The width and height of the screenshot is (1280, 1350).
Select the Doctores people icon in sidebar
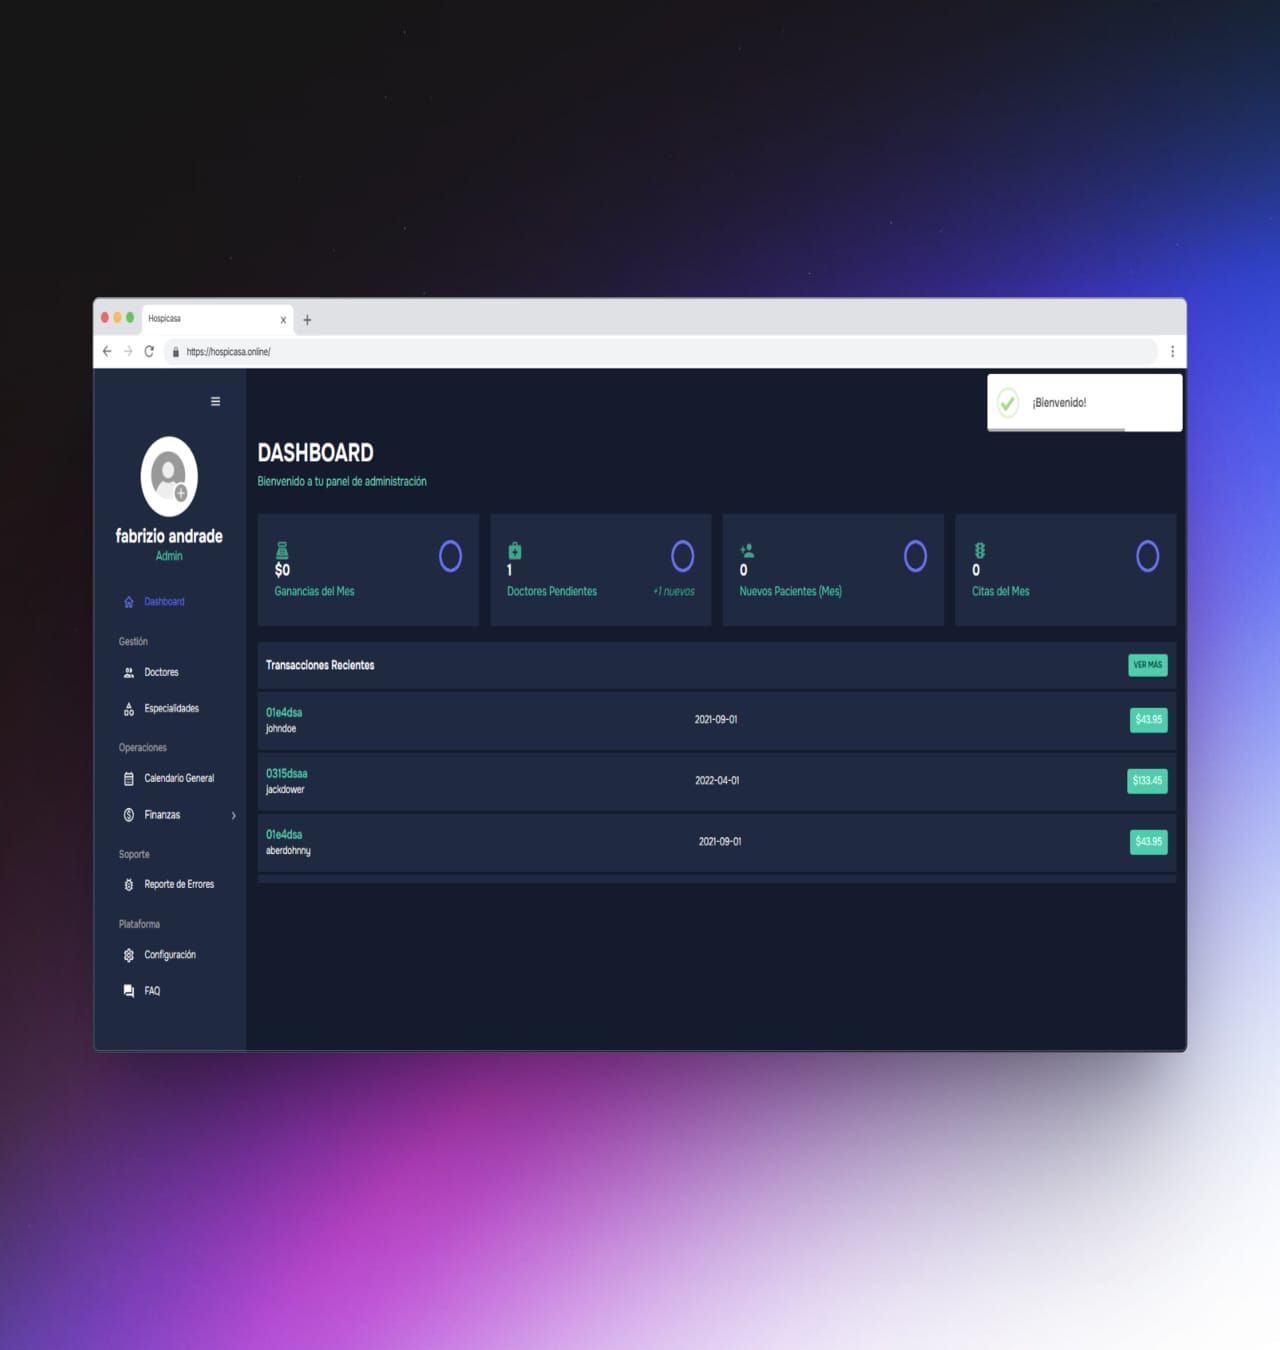(128, 672)
